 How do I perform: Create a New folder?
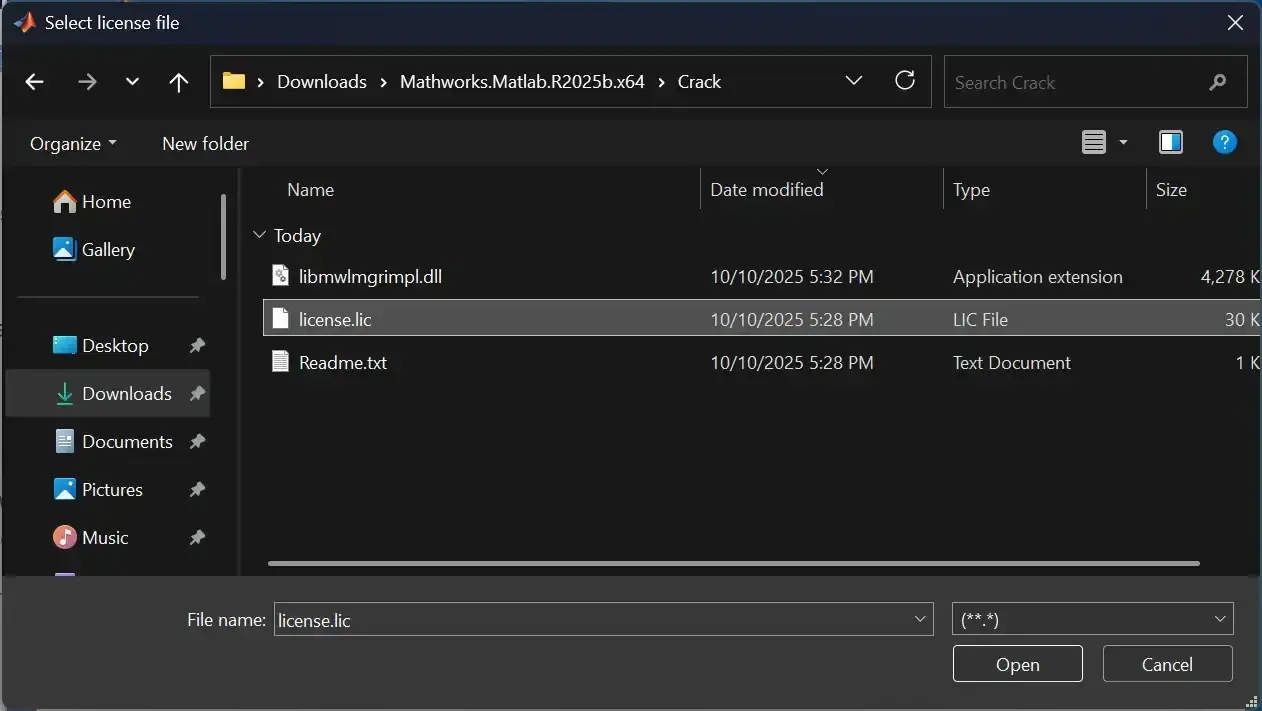pyautogui.click(x=206, y=144)
